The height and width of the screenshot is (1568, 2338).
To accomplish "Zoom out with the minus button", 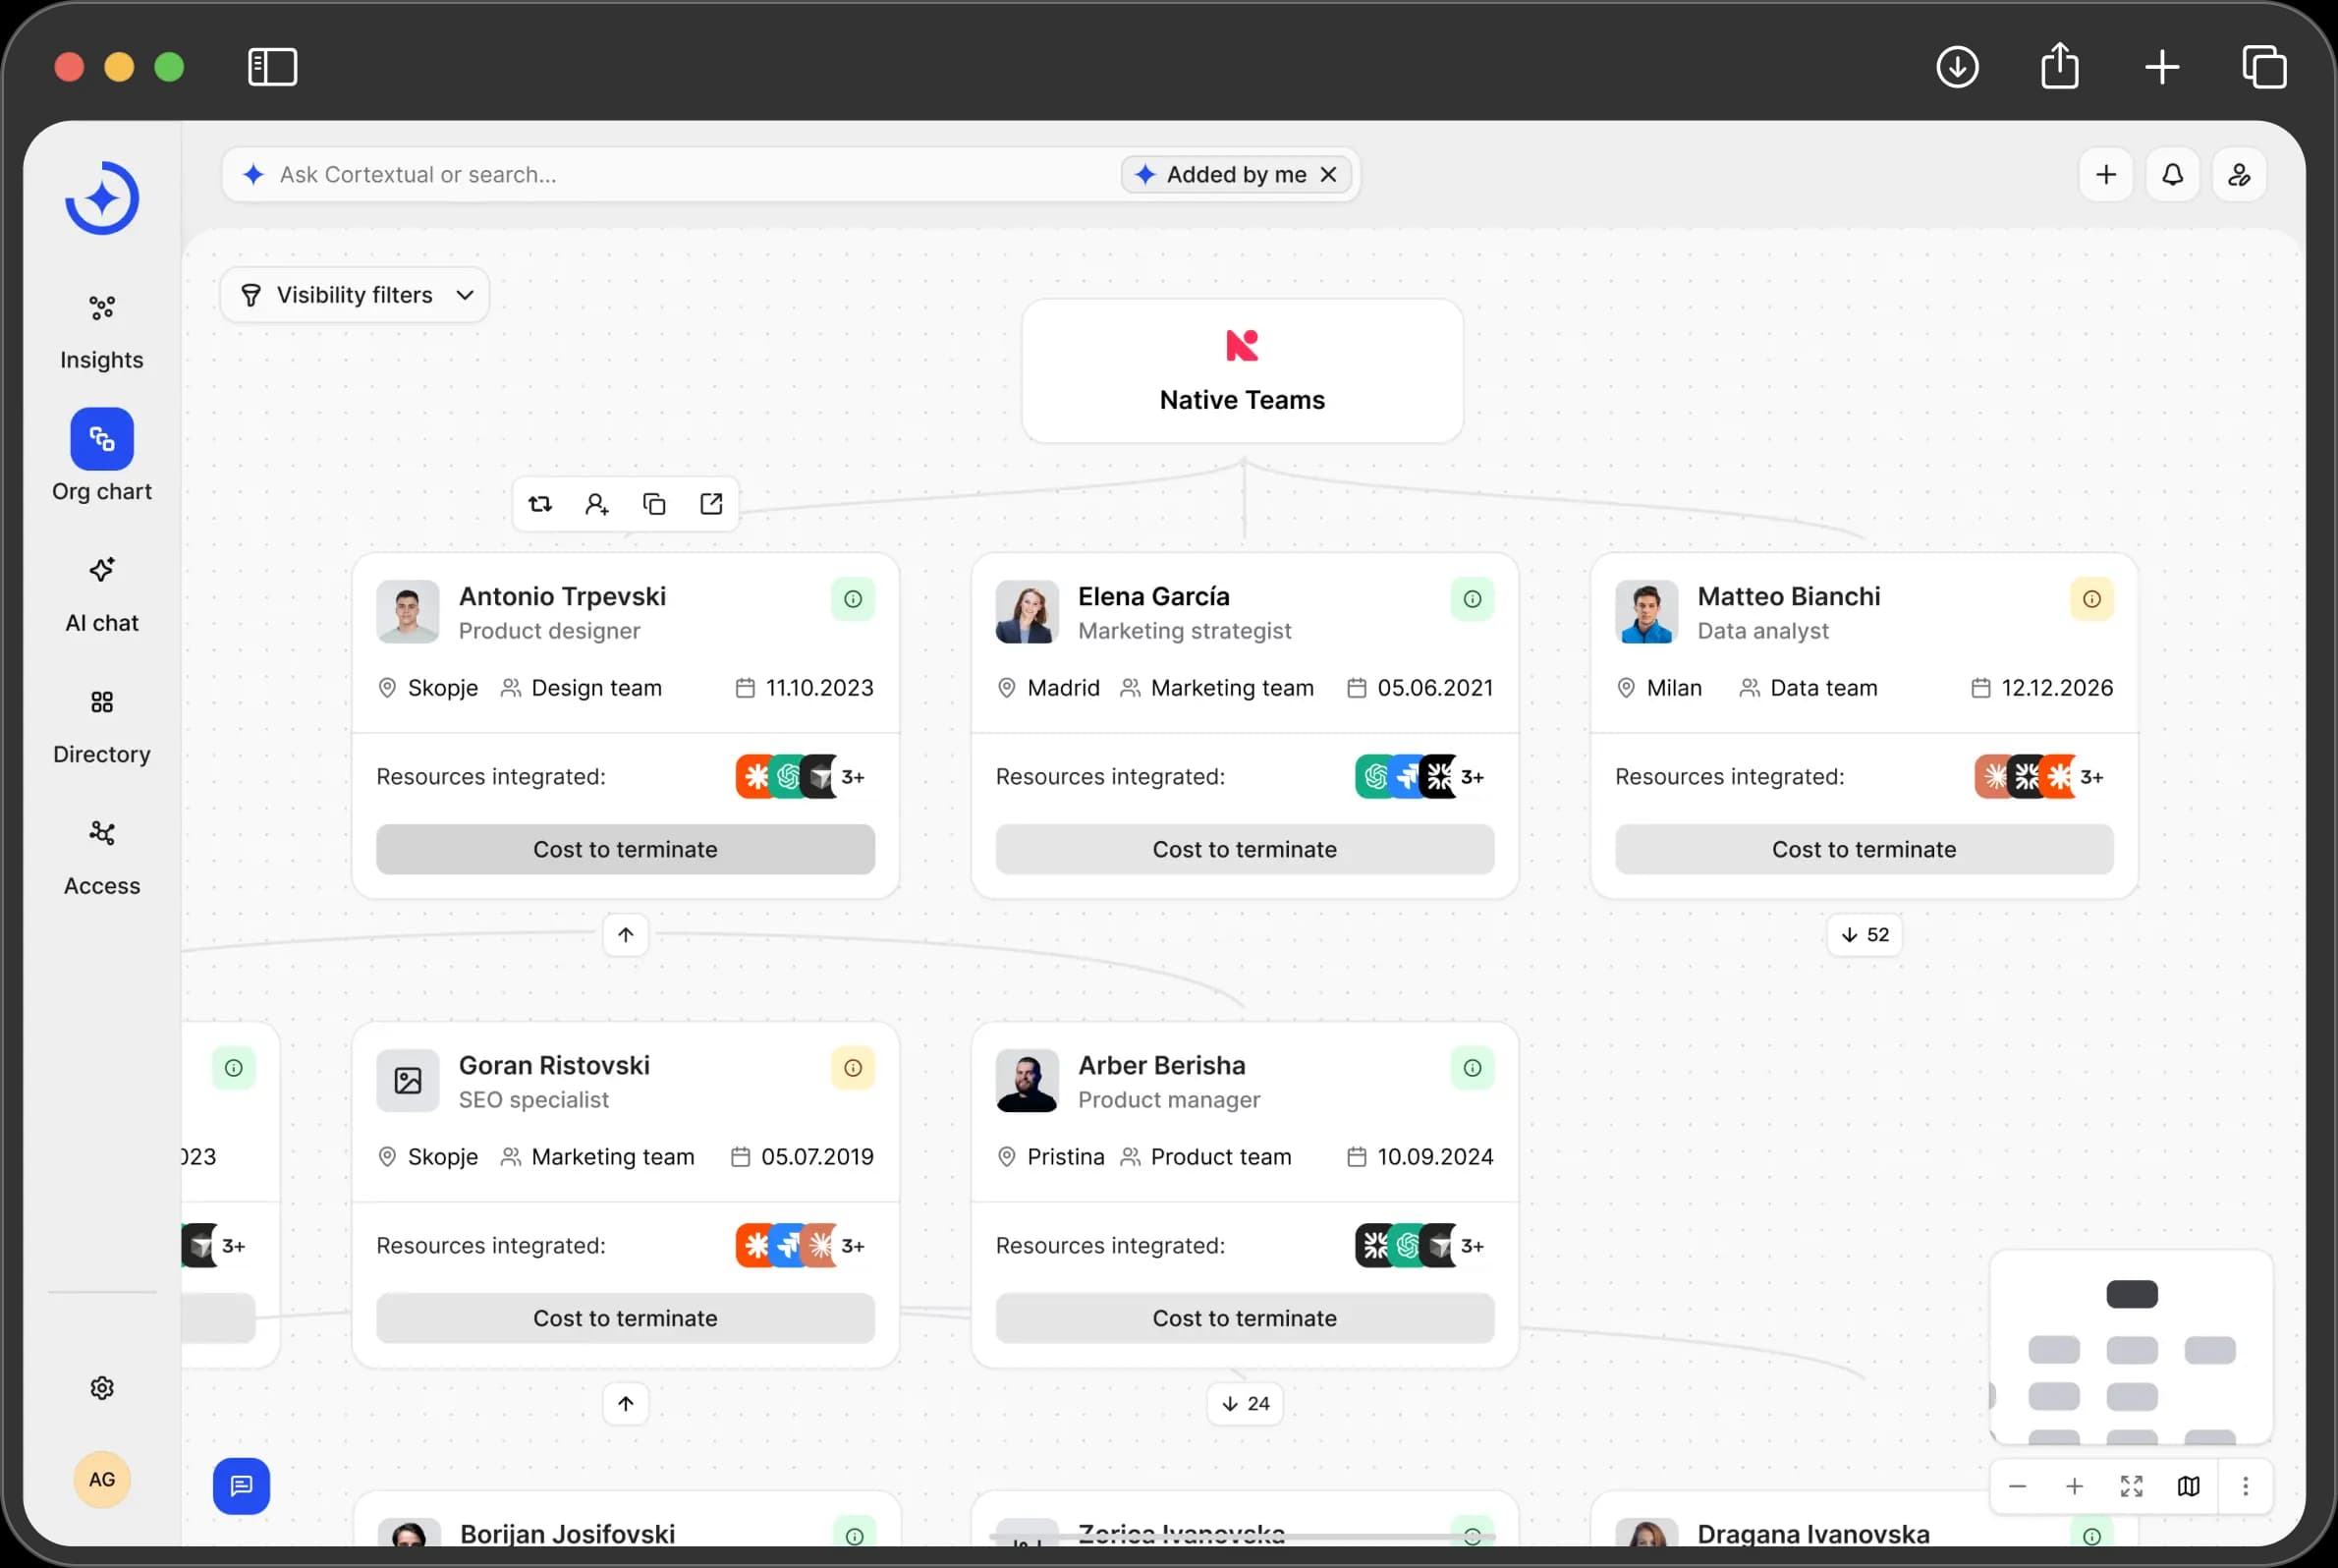I will (x=2017, y=1487).
